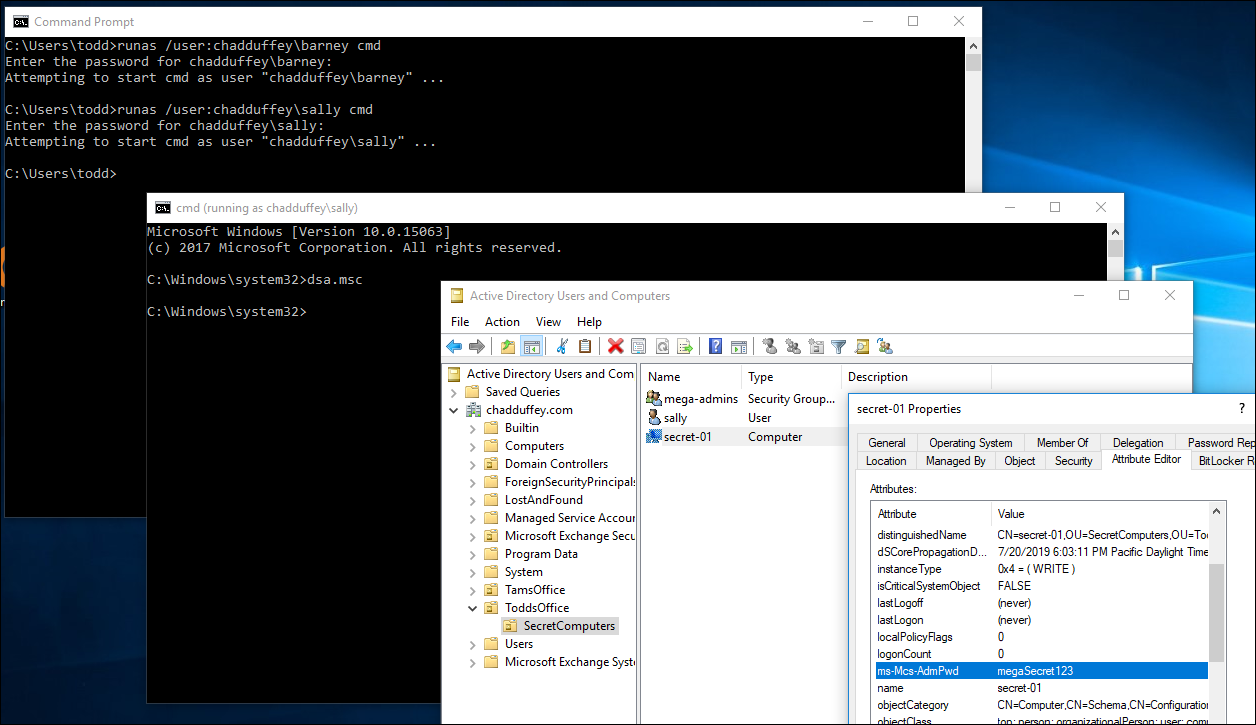Click the Cut scissors icon
The width and height of the screenshot is (1256, 725).
coord(562,346)
